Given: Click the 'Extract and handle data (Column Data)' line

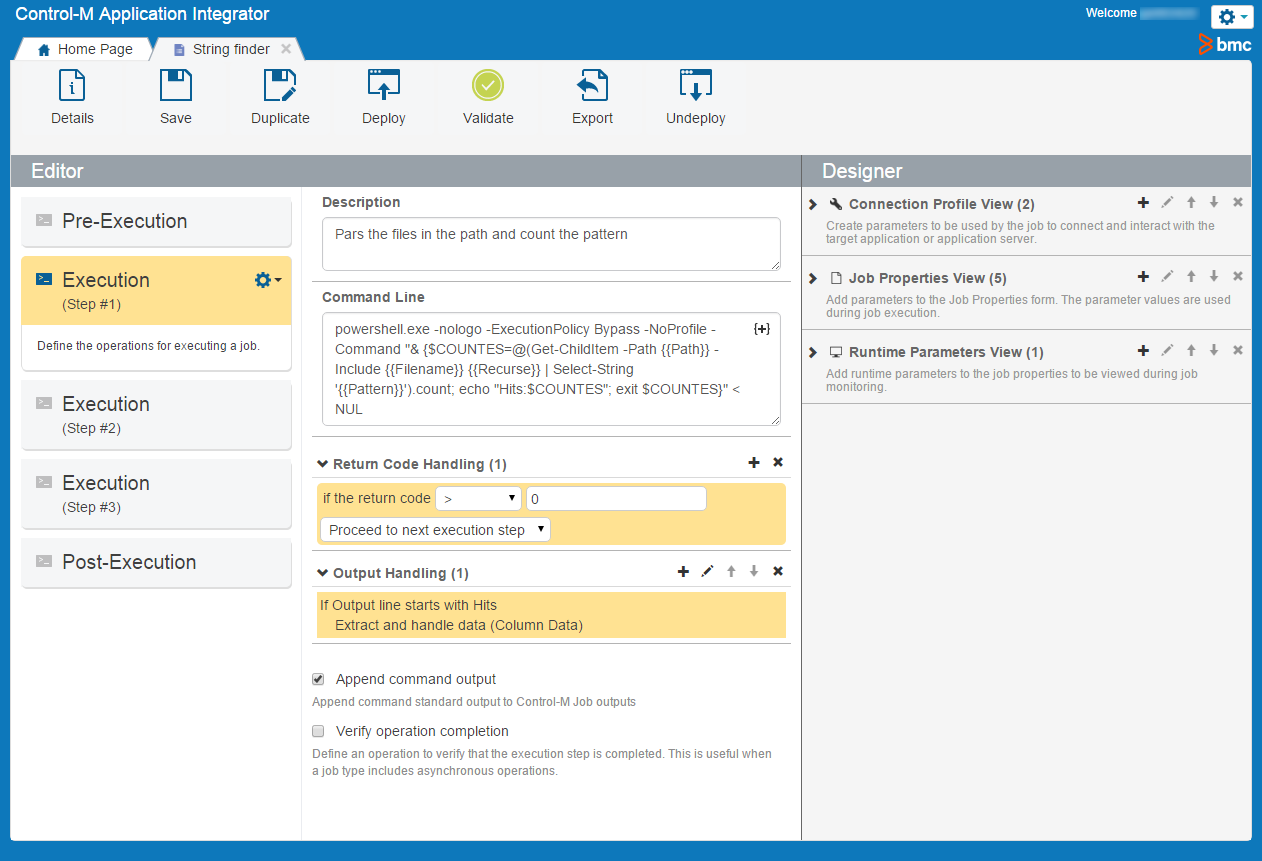Looking at the screenshot, I should click(459, 625).
